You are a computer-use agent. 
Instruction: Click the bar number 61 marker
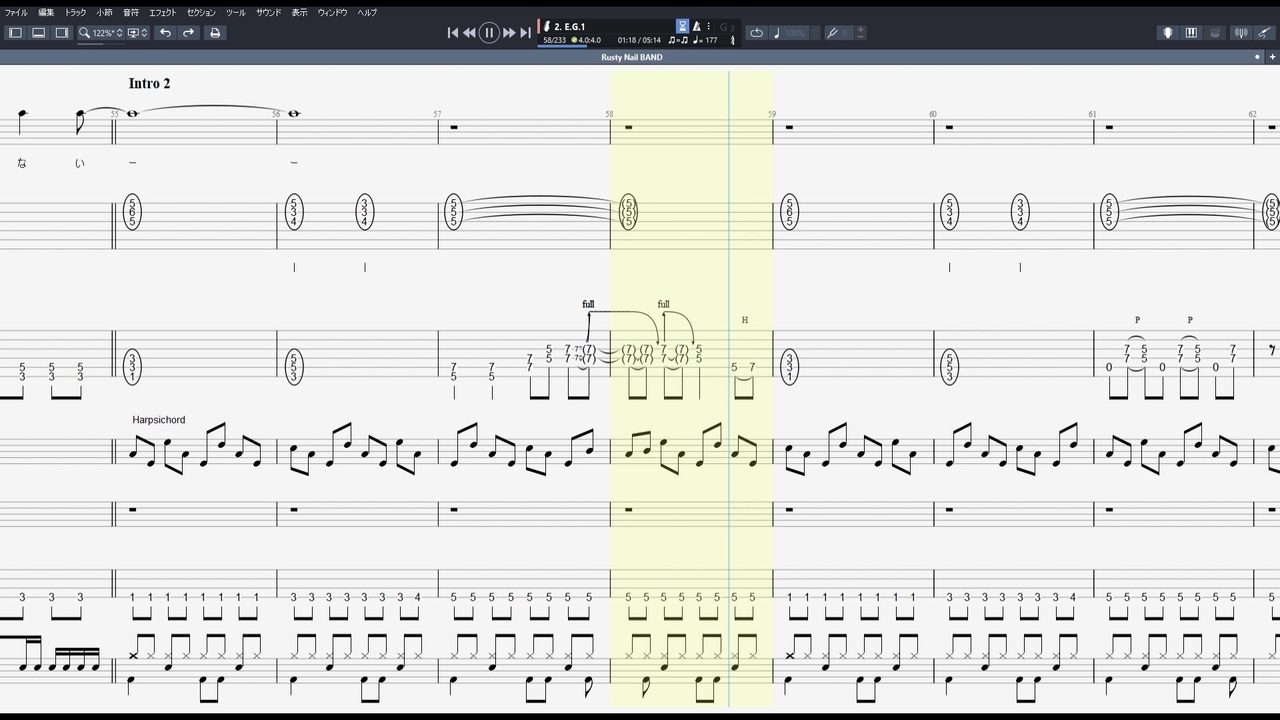pyautogui.click(x=1092, y=114)
